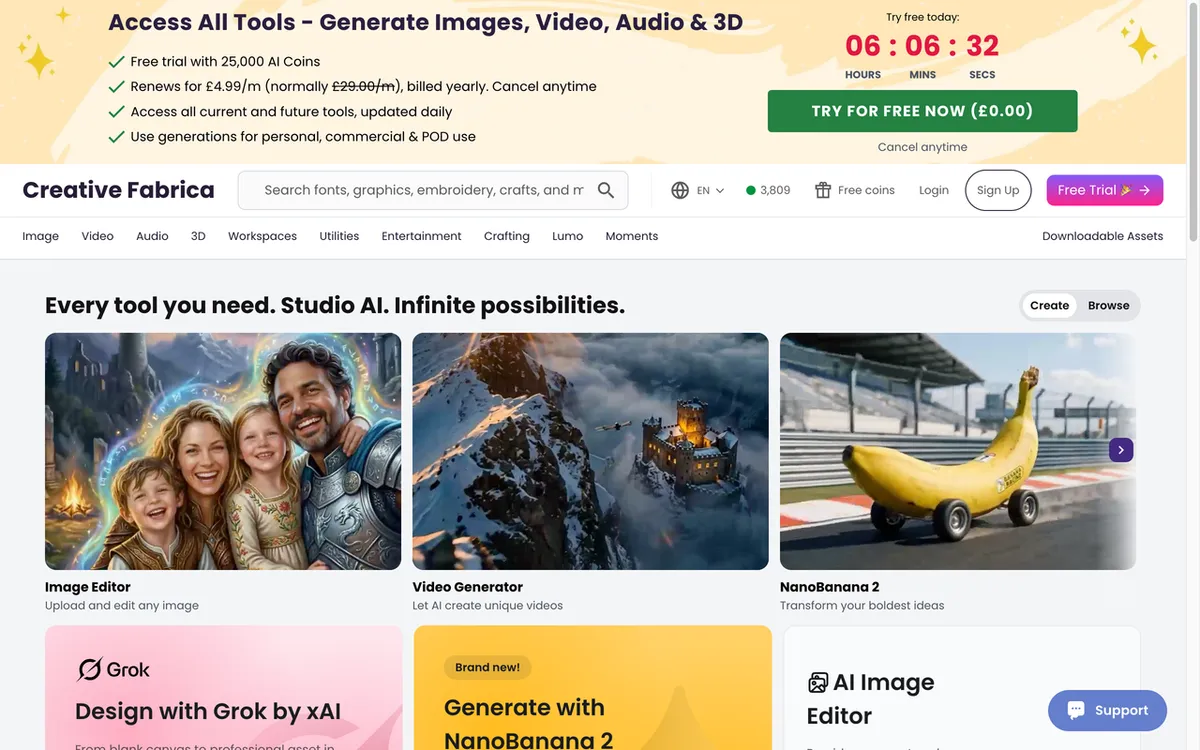This screenshot has height=750, width=1200.
Task: Click the Video Generator title link
Action: pos(468,587)
